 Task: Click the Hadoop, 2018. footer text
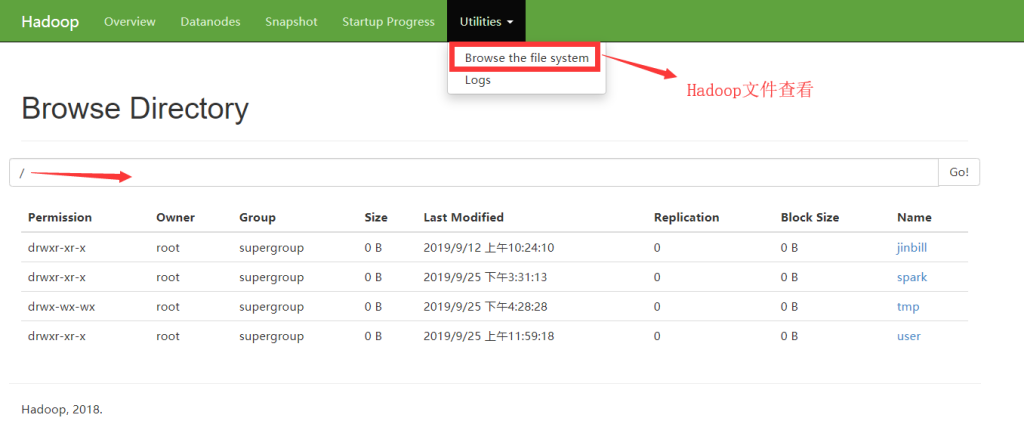(61, 410)
